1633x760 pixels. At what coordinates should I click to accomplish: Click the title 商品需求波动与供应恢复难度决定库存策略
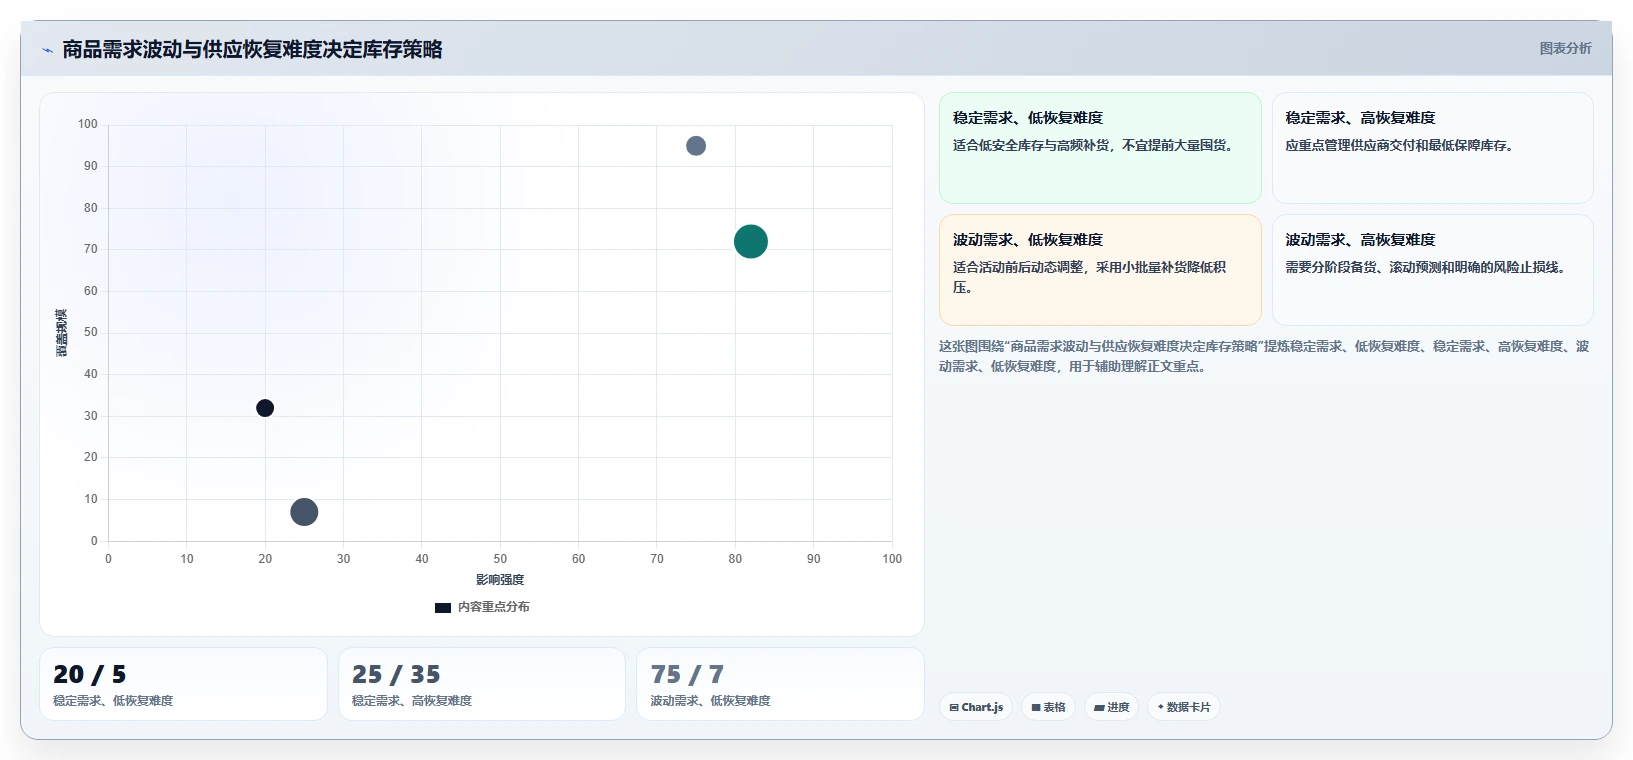[x=252, y=50]
